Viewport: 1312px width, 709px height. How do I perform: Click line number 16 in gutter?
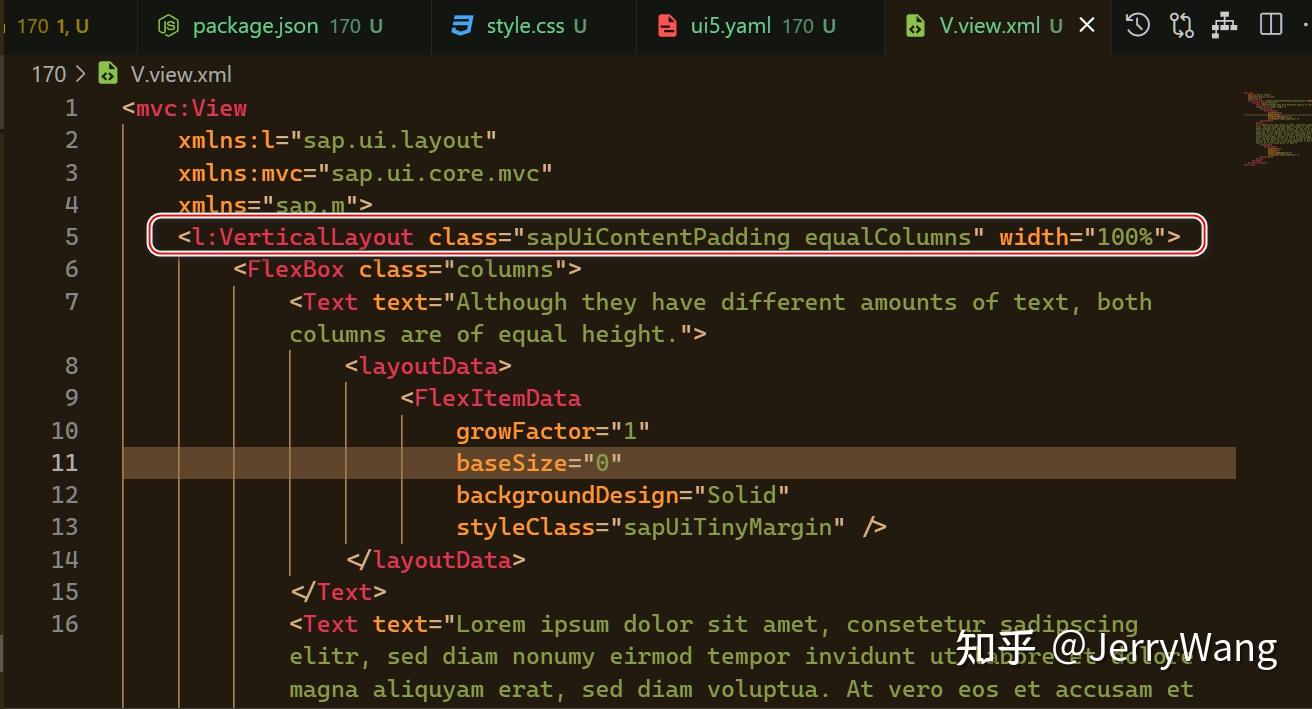(x=64, y=623)
